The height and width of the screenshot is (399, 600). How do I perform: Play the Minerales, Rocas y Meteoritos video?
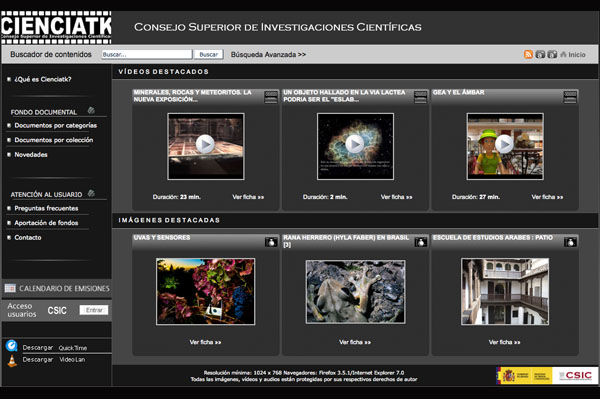[x=205, y=144]
